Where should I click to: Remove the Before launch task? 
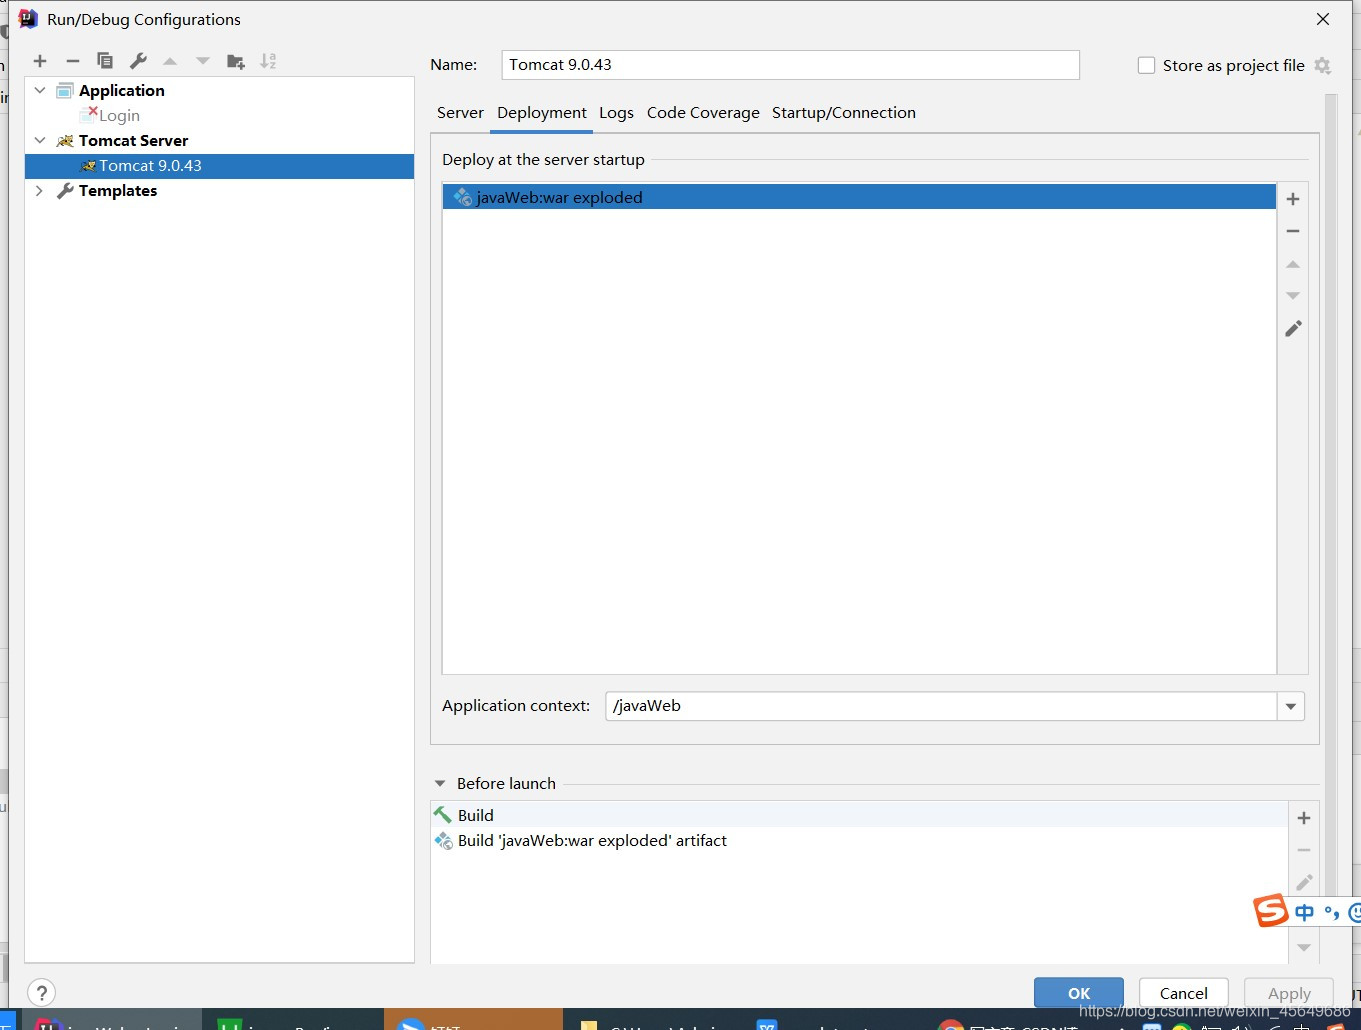(1304, 850)
